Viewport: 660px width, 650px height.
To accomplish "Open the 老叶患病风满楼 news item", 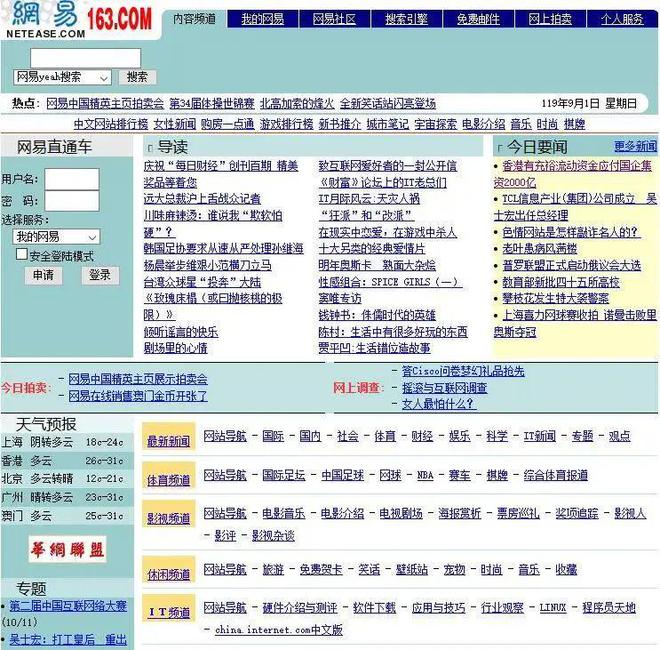I will [540, 248].
